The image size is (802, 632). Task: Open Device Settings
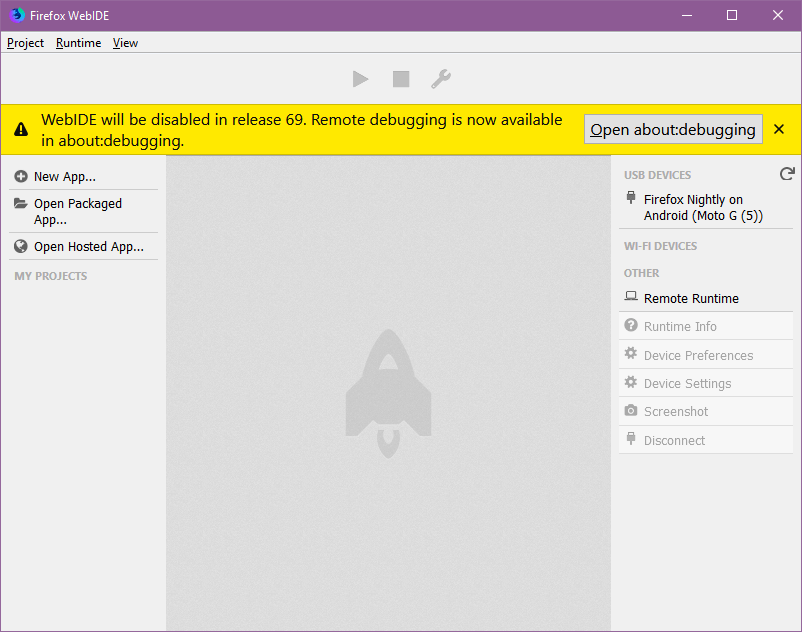[x=687, y=383]
